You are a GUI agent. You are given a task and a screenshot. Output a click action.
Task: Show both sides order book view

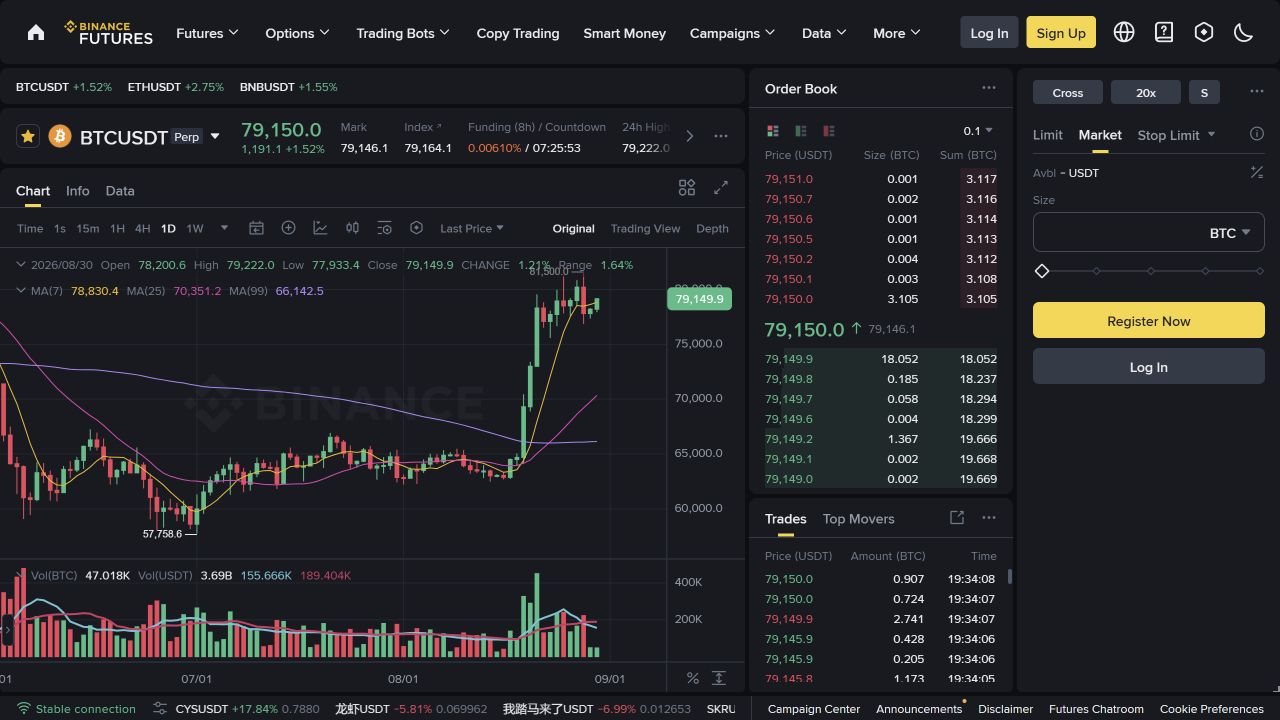pos(773,131)
